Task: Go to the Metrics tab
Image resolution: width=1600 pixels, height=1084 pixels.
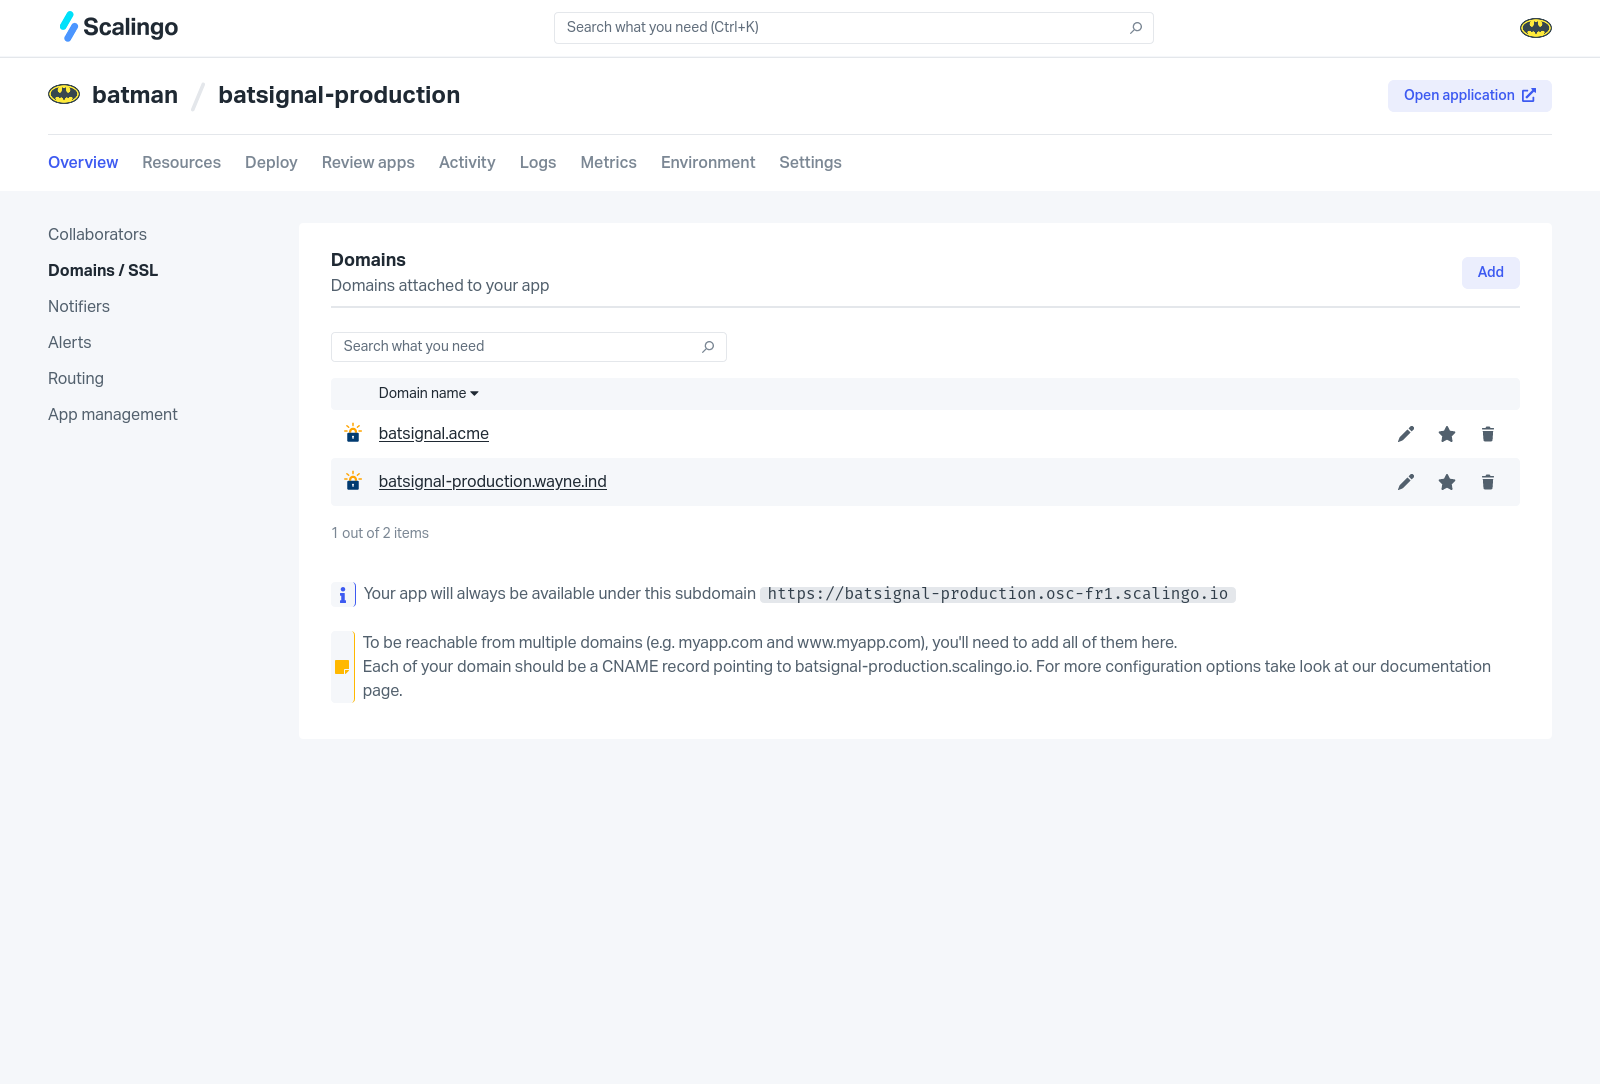Action: [608, 162]
